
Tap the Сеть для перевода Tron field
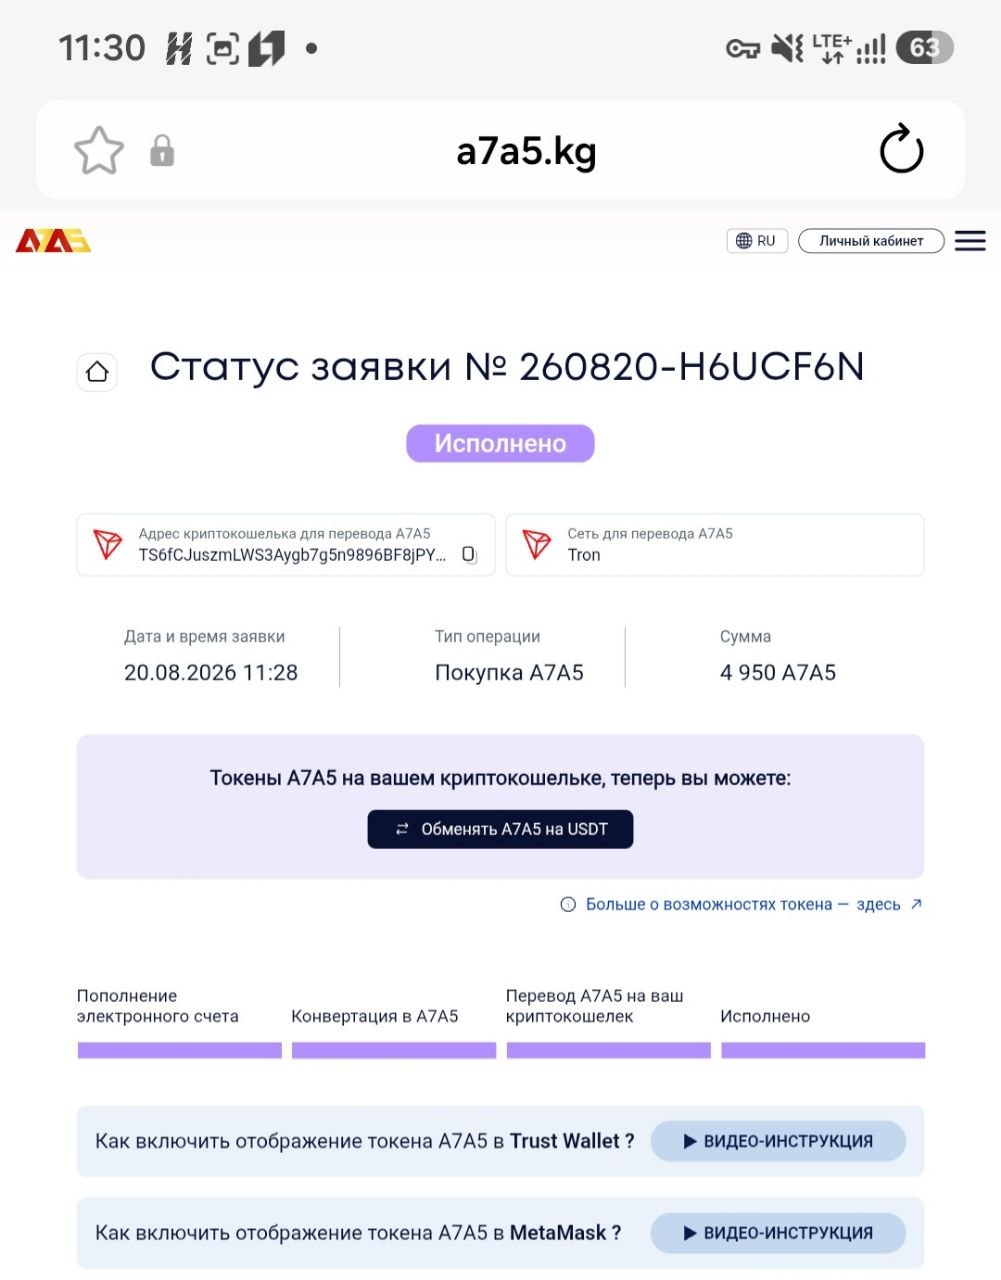coord(715,545)
